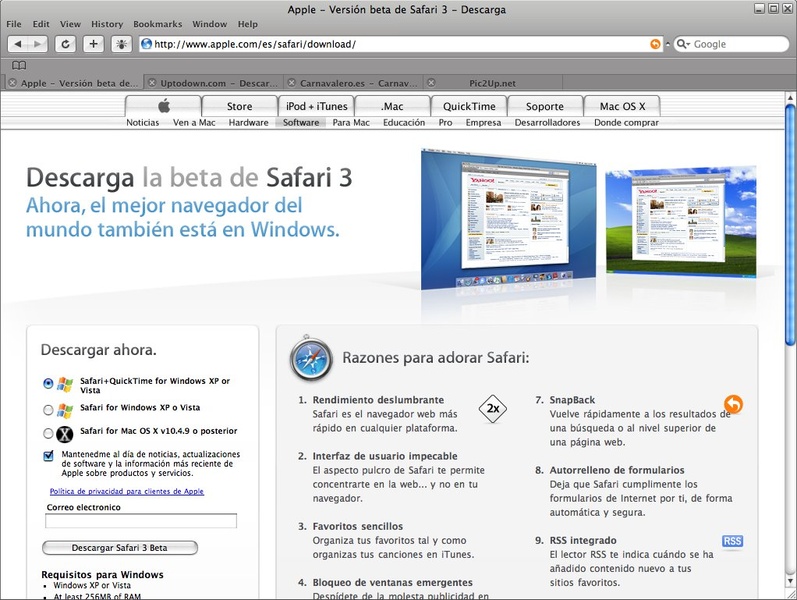Select Safari for Windows XP o Vista option

point(48,409)
